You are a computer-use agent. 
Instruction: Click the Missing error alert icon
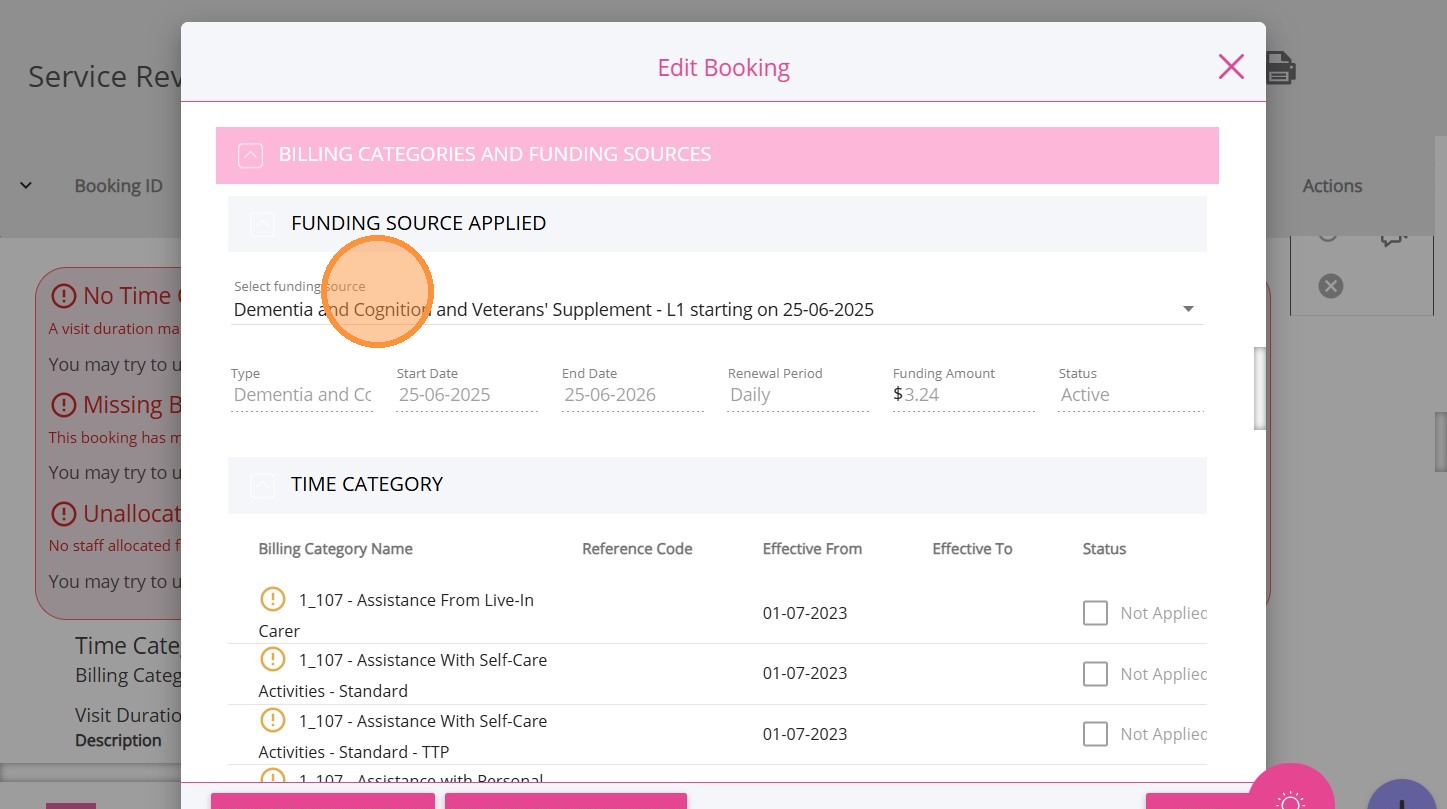[x=64, y=405]
